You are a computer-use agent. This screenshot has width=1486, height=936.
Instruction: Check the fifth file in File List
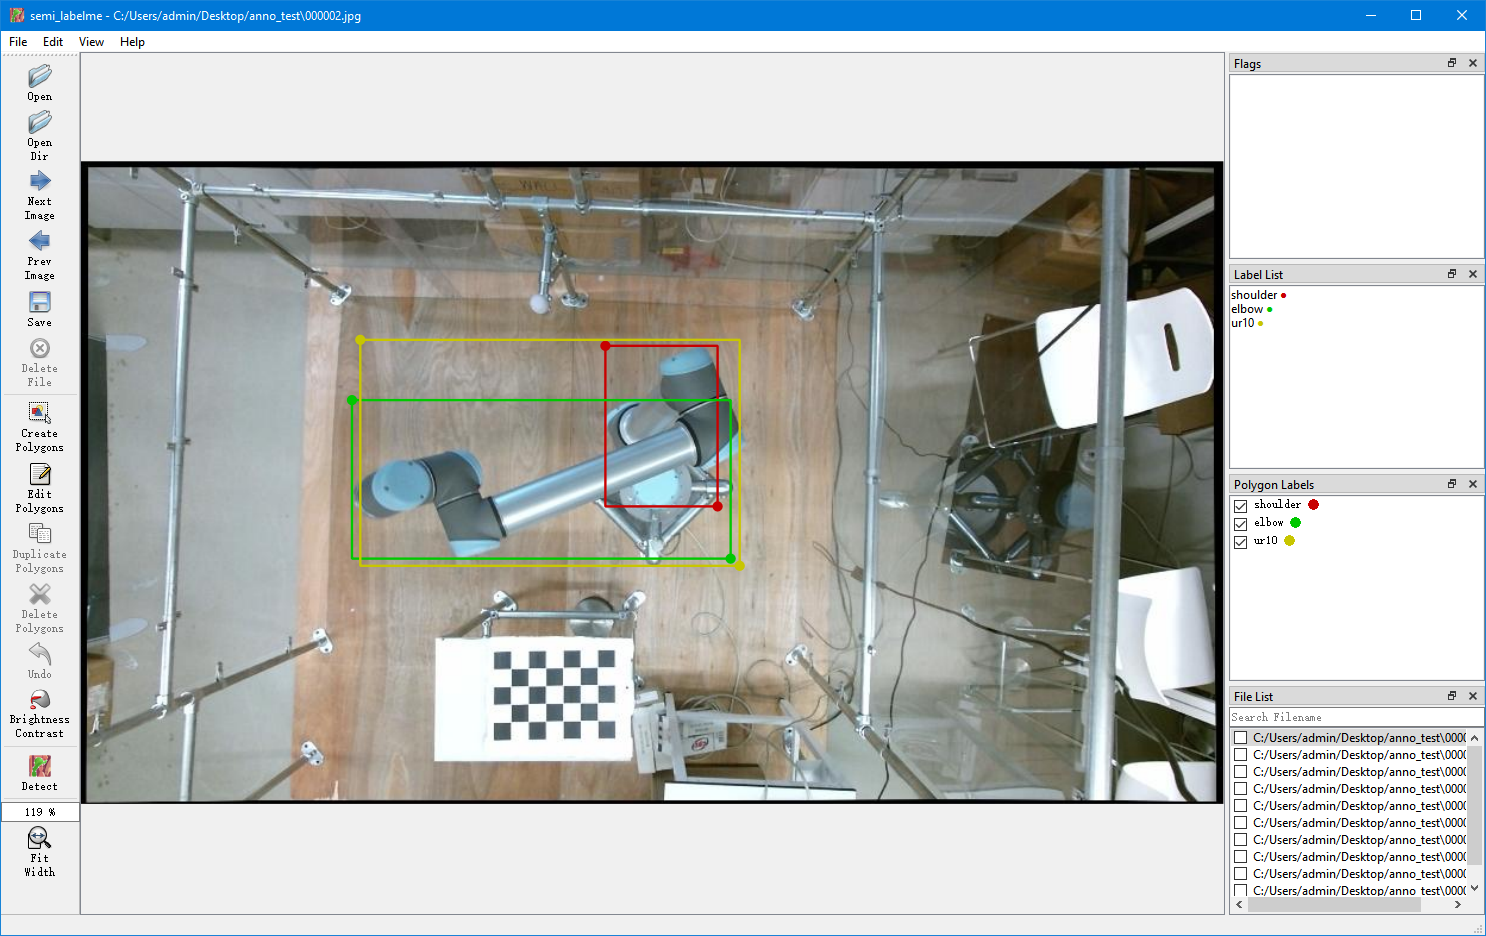(1241, 806)
